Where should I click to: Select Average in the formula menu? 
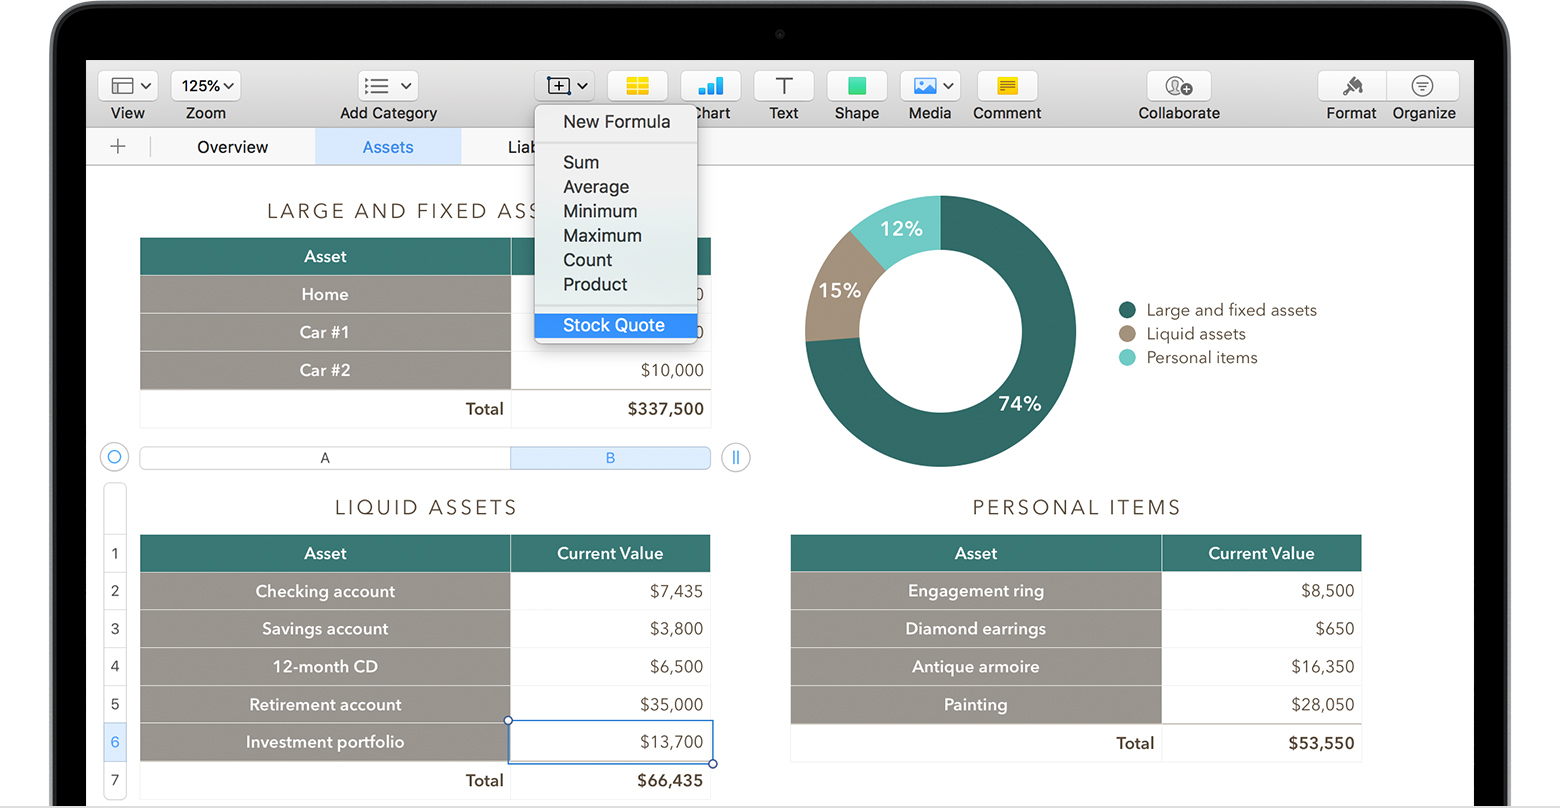pos(596,187)
